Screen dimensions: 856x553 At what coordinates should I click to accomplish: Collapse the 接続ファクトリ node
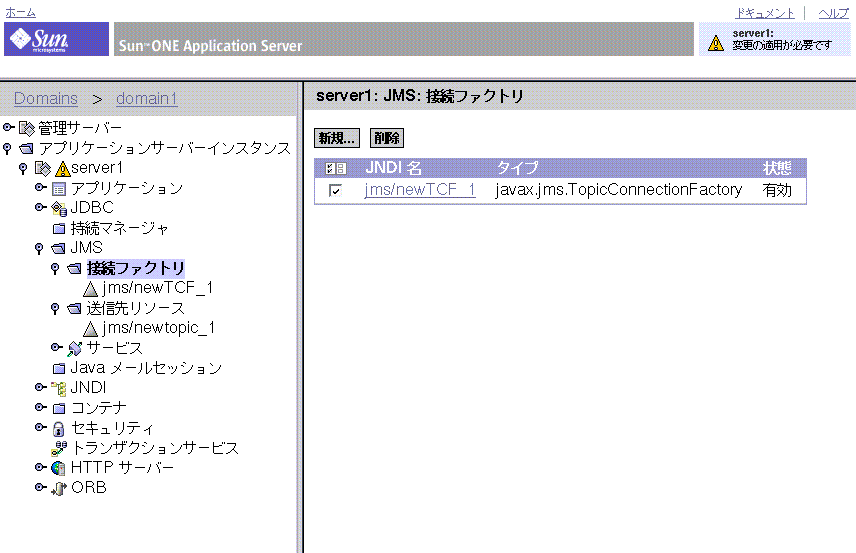55,268
